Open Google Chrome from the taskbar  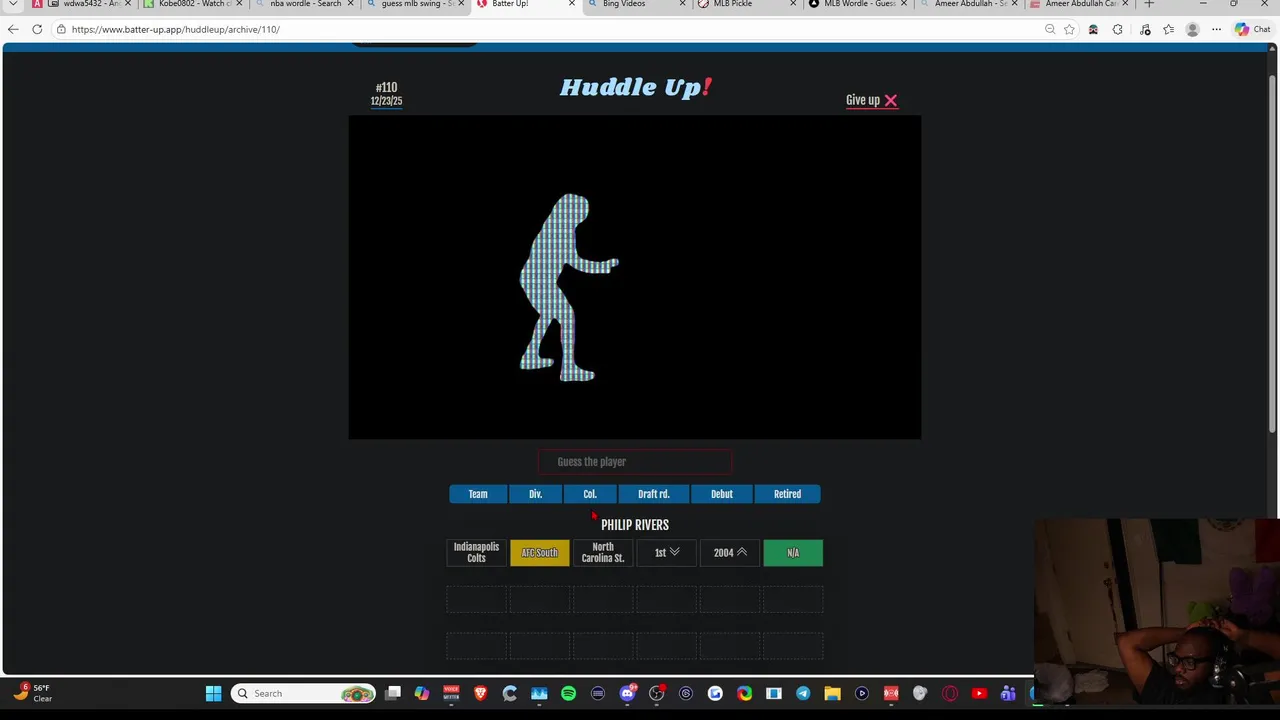coord(744,693)
